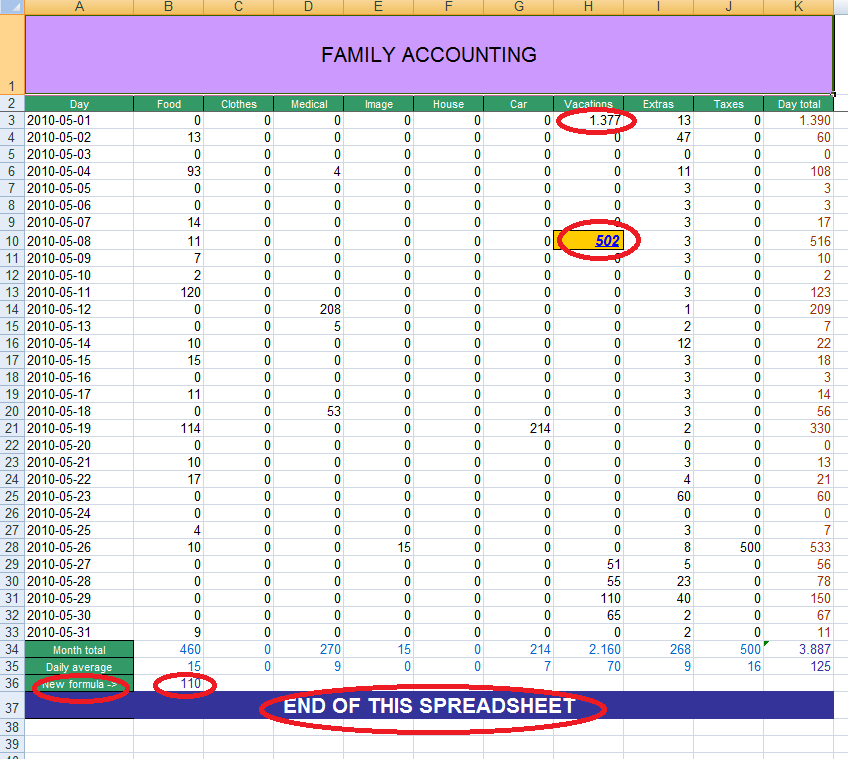Click the Month total label cell

pos(79,650)
